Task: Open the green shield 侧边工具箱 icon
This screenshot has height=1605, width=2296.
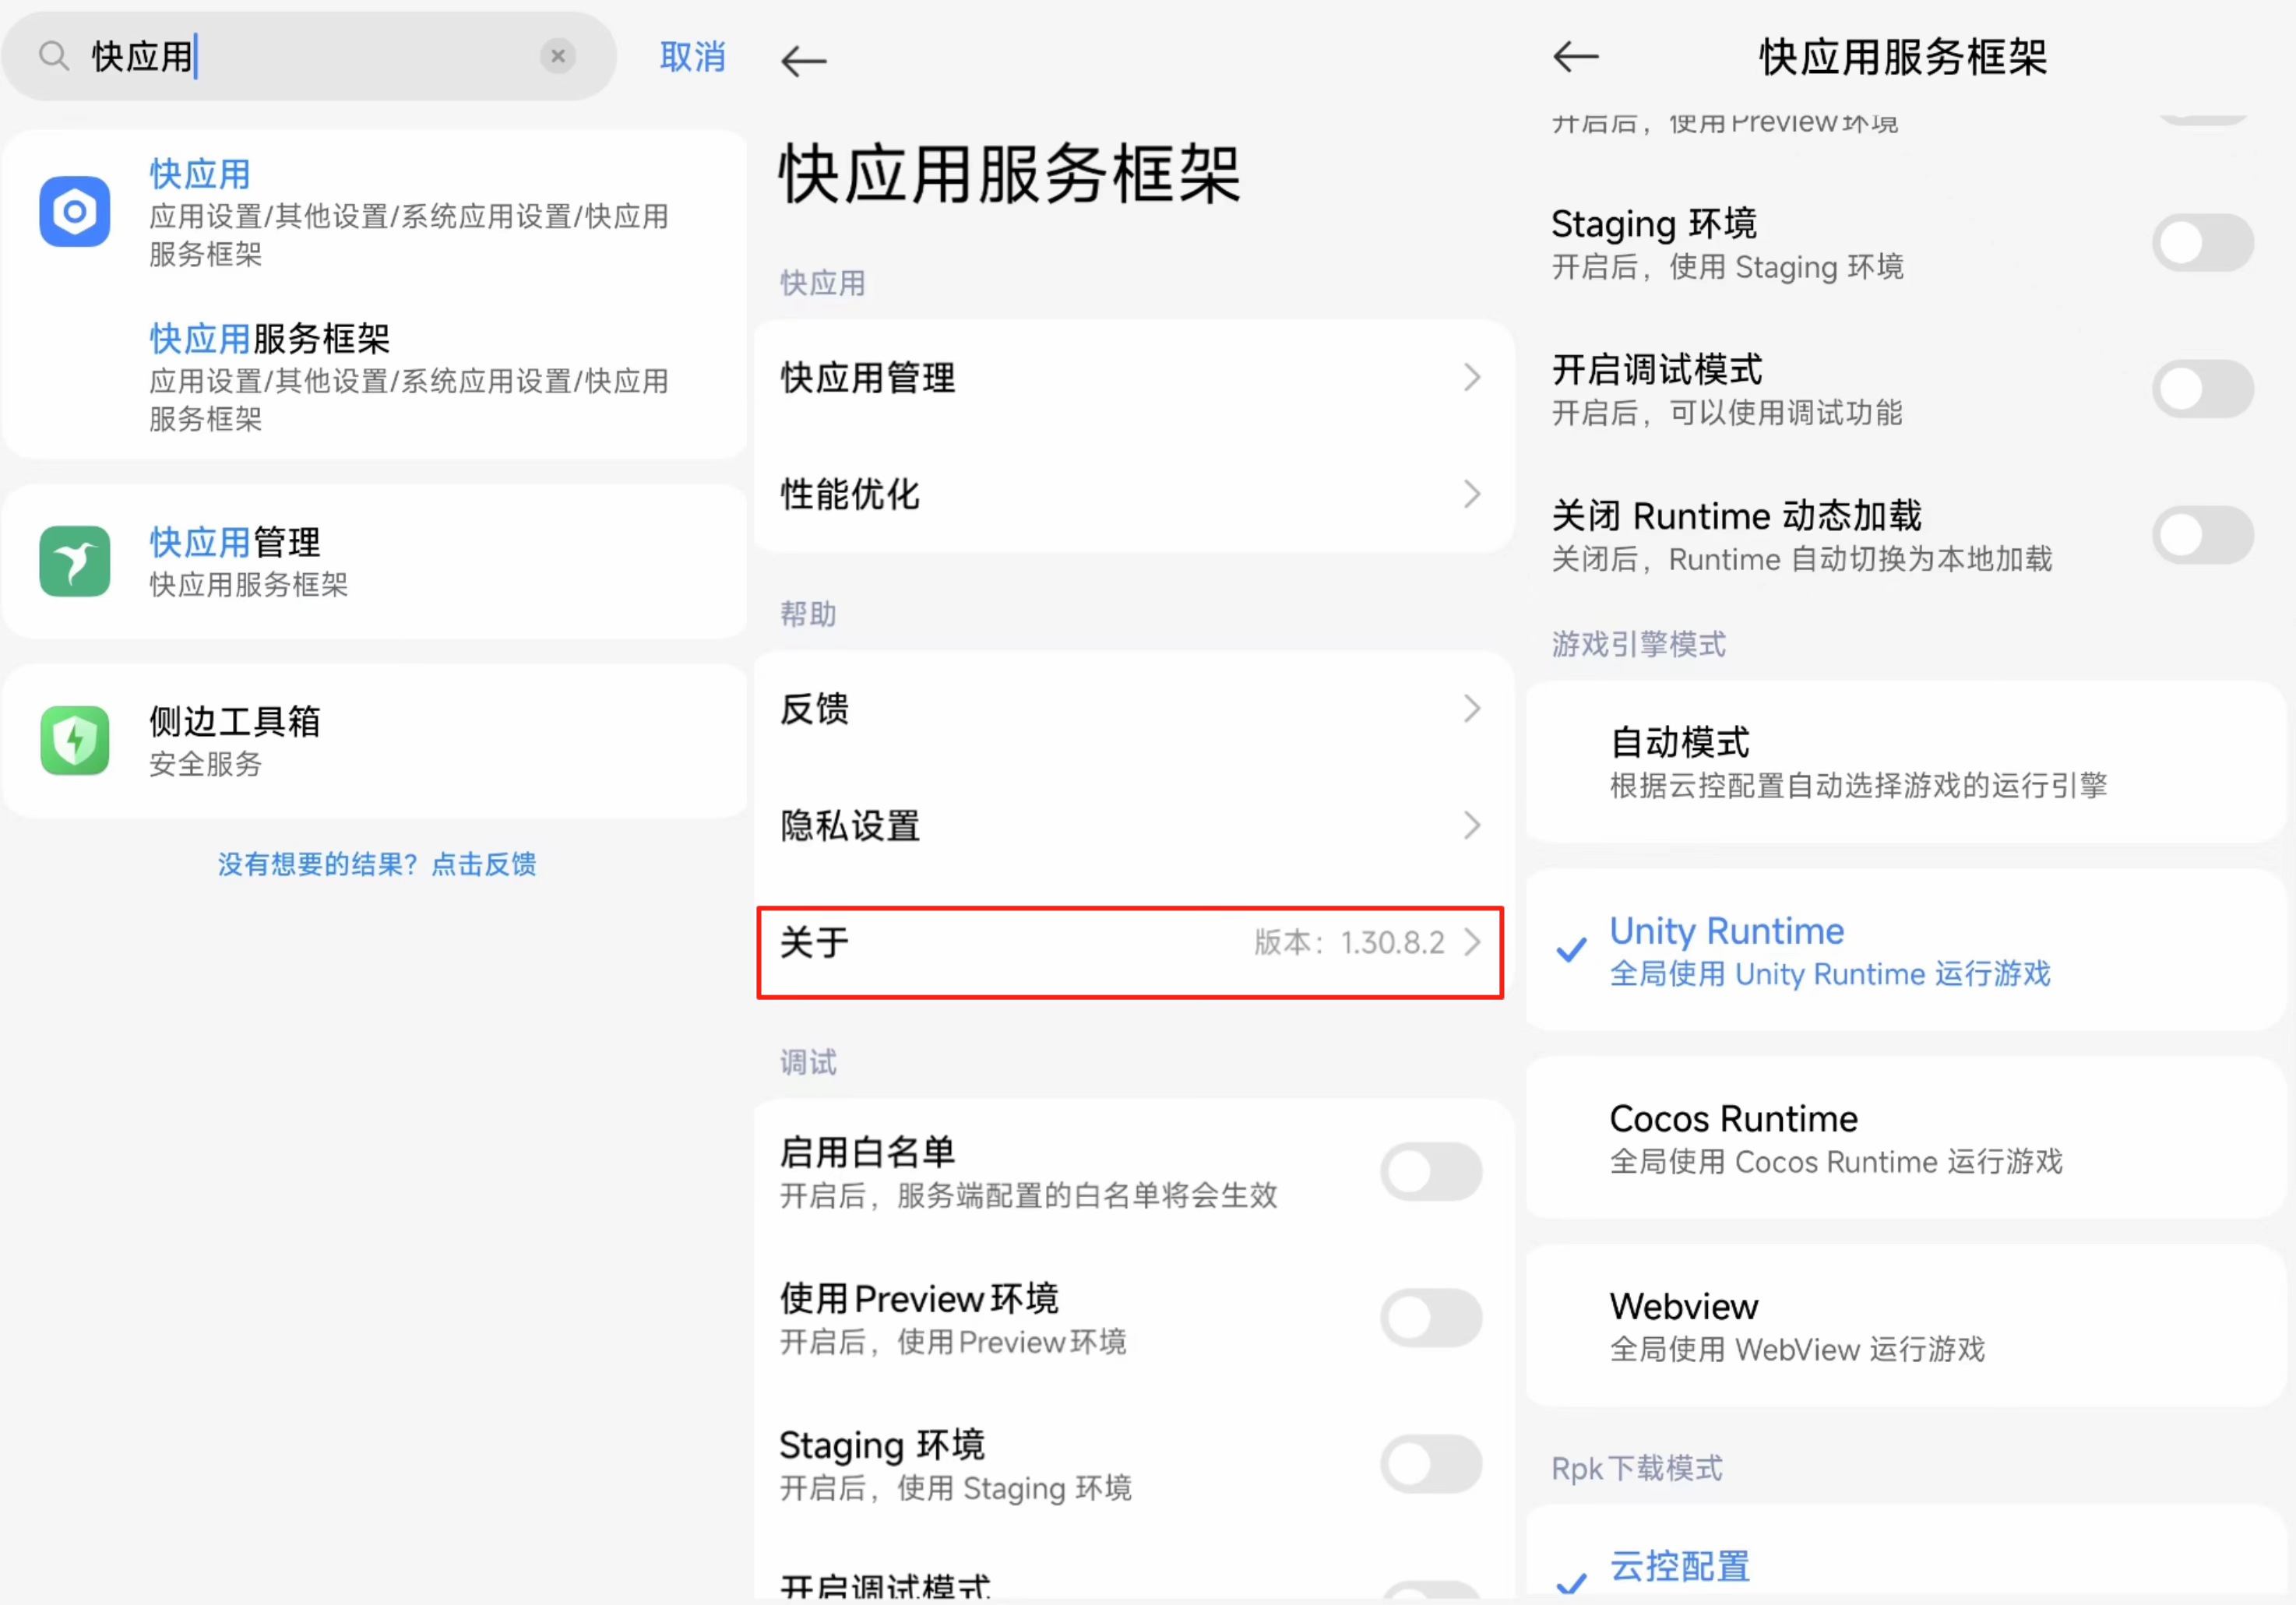Action: point(75,740)
